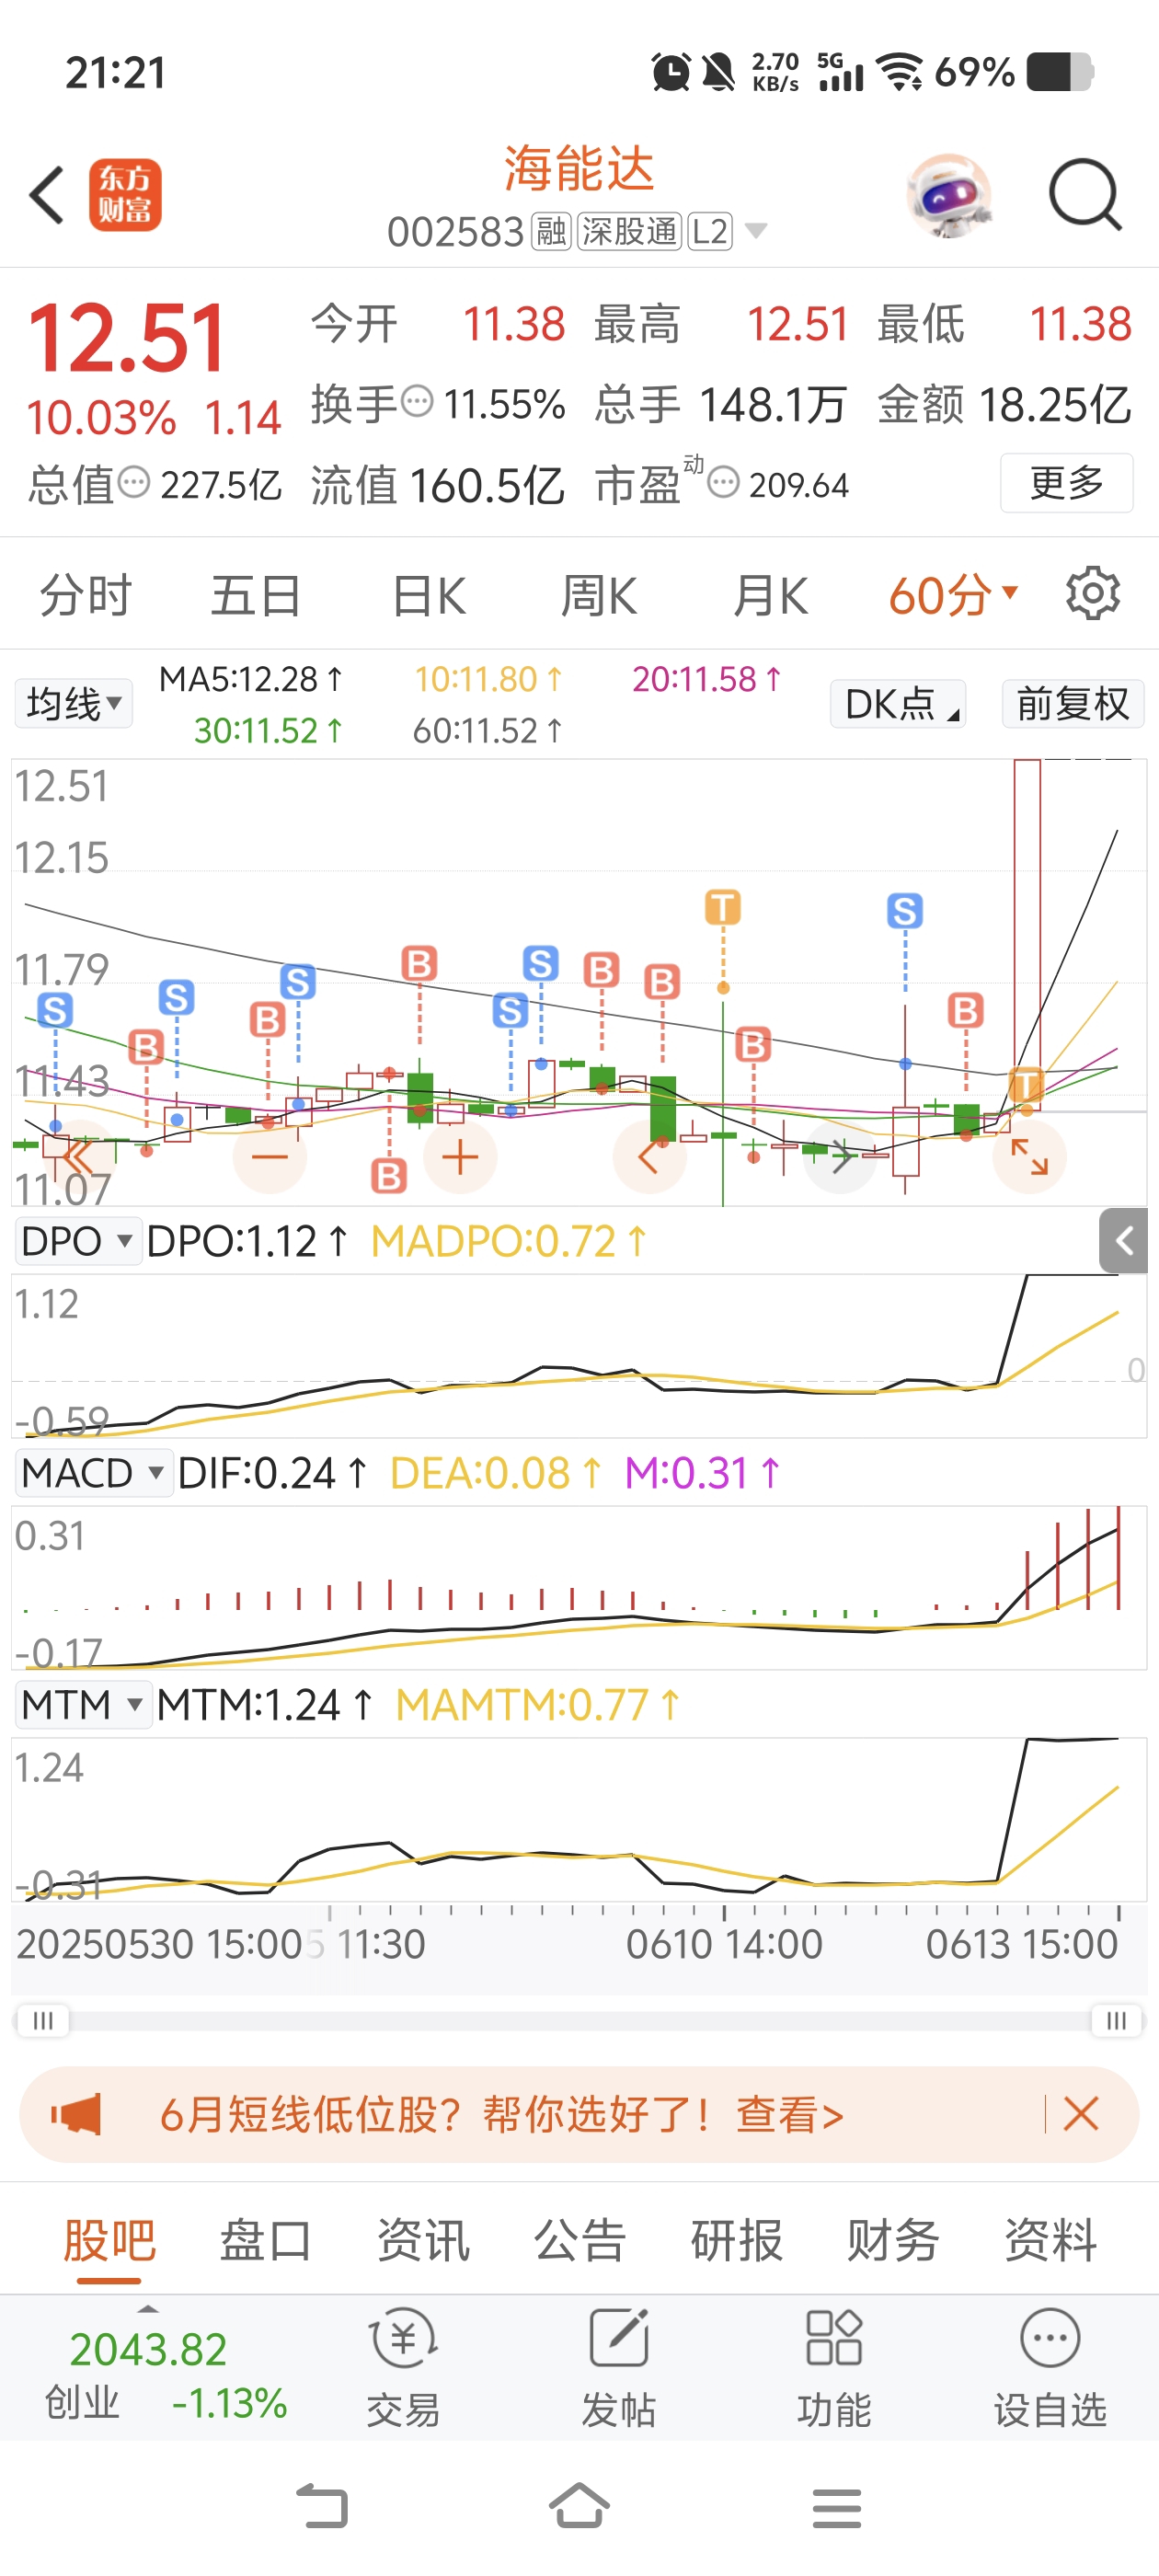This screenshot has width=1159, height=2576.
Task: Tap the orange T marker above the candle
Action: coord(723,908)
